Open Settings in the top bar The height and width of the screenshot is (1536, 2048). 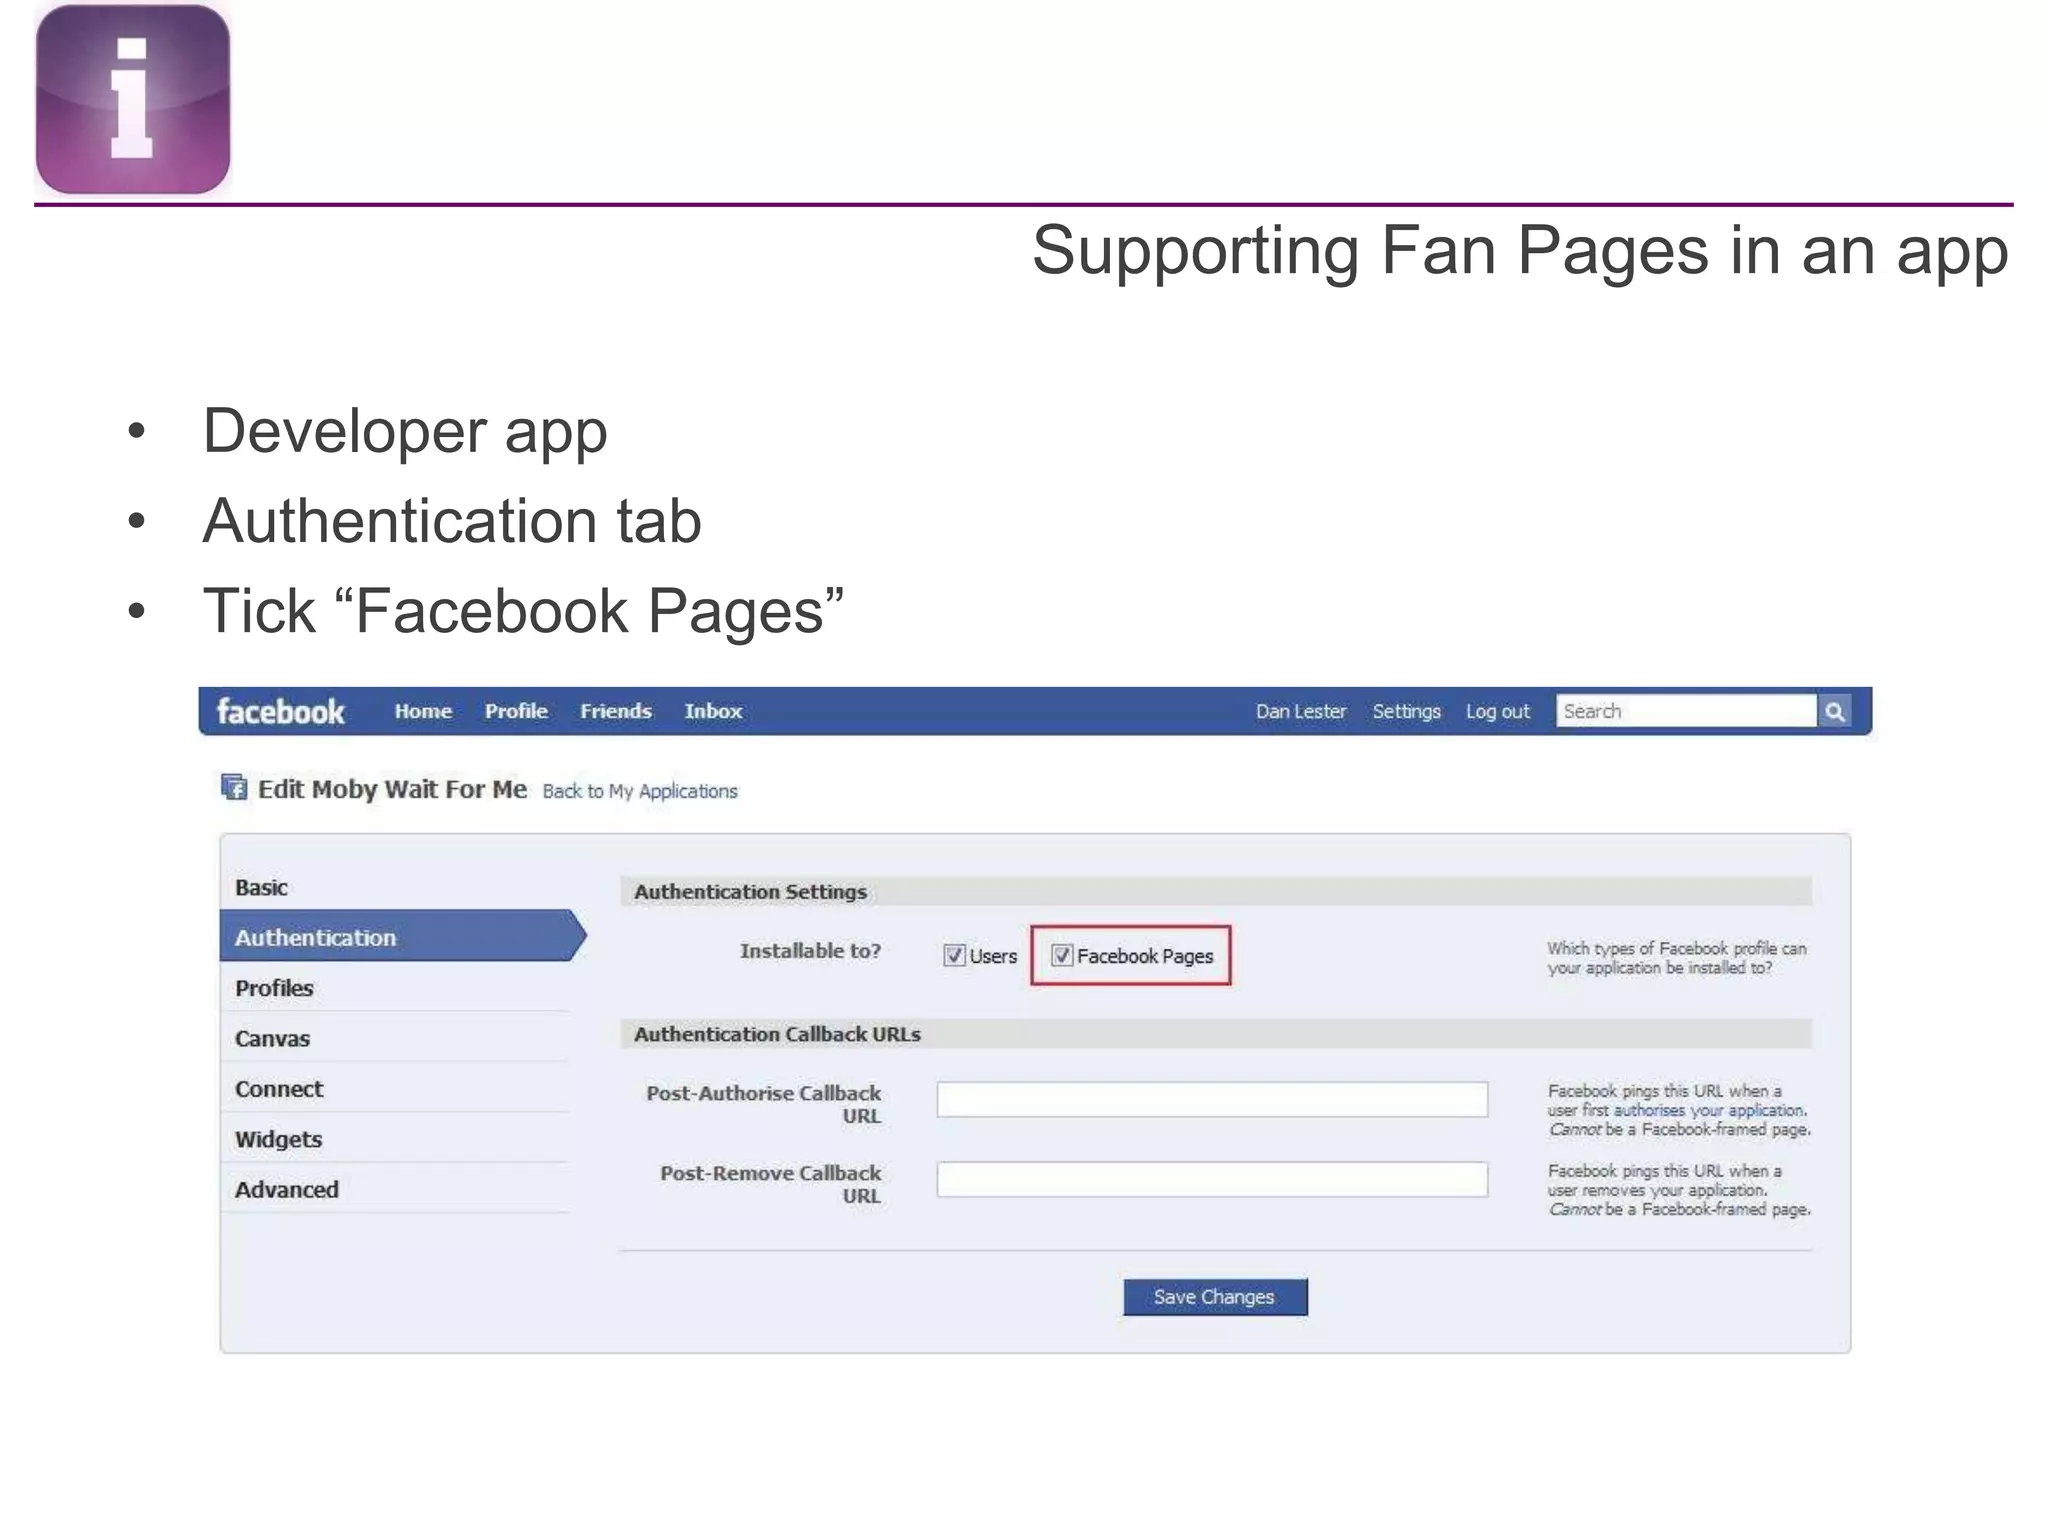pyautogui.click(x=1406, y=711)
